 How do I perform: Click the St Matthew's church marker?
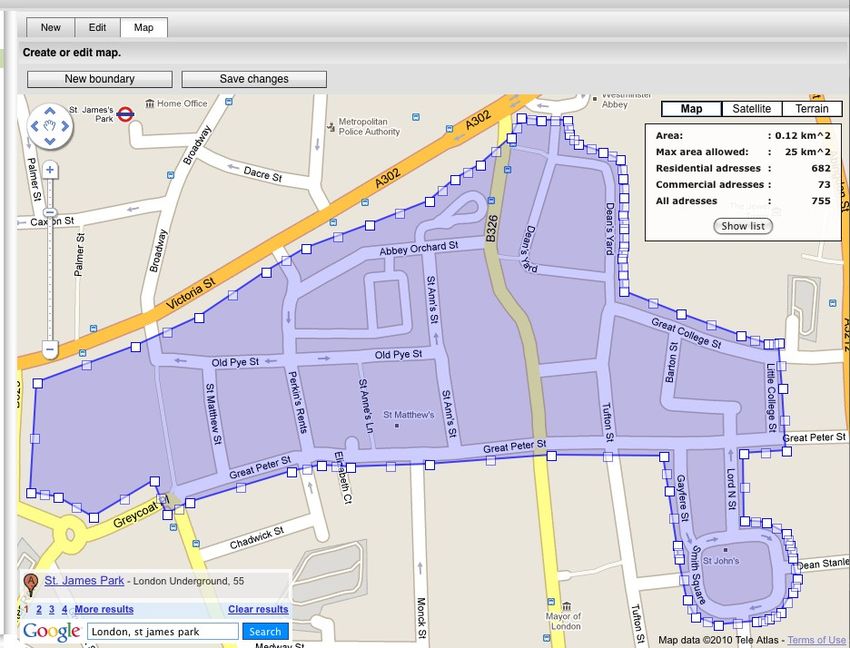[397, 426]
